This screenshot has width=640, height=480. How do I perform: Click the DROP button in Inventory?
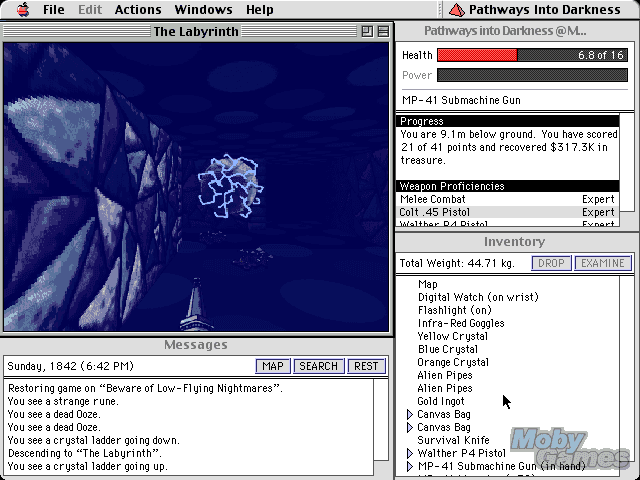click(x=551, y=263)
